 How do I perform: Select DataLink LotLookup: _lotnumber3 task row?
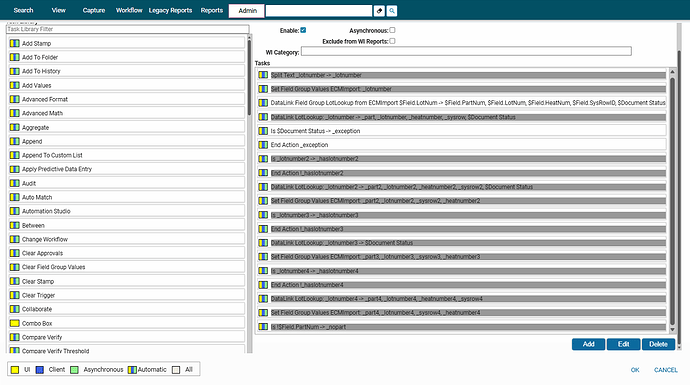[x=462, y=242]
